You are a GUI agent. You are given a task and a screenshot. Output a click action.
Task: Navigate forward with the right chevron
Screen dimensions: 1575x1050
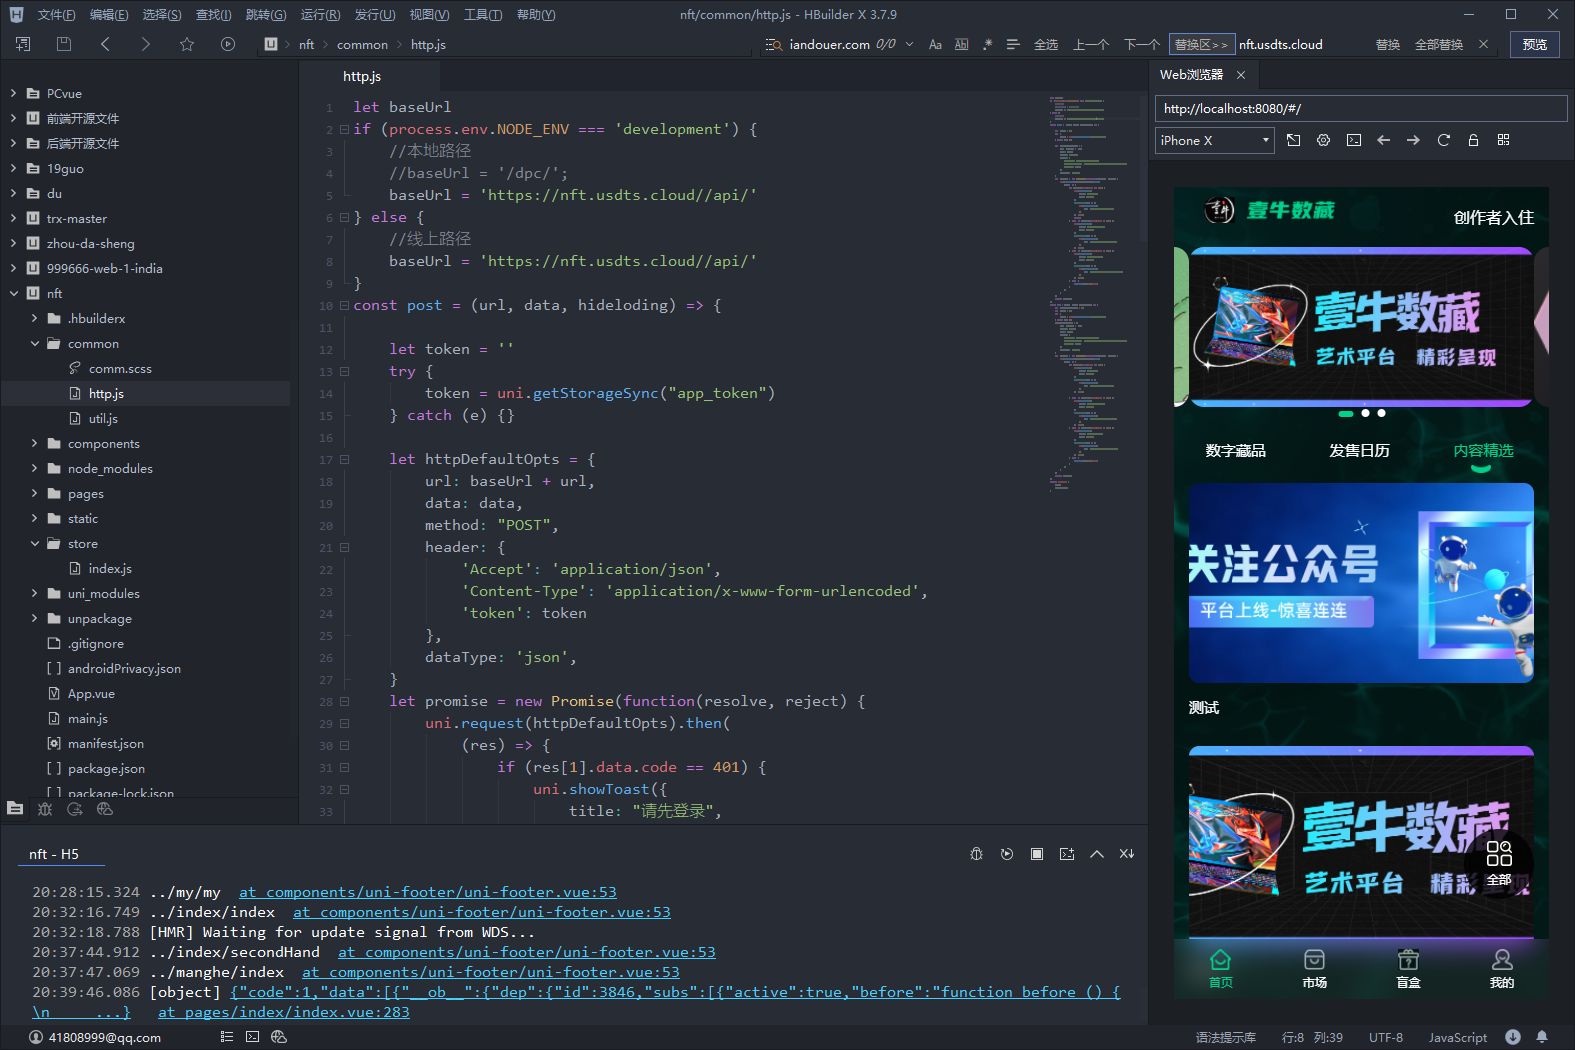(x=146, y=44)
